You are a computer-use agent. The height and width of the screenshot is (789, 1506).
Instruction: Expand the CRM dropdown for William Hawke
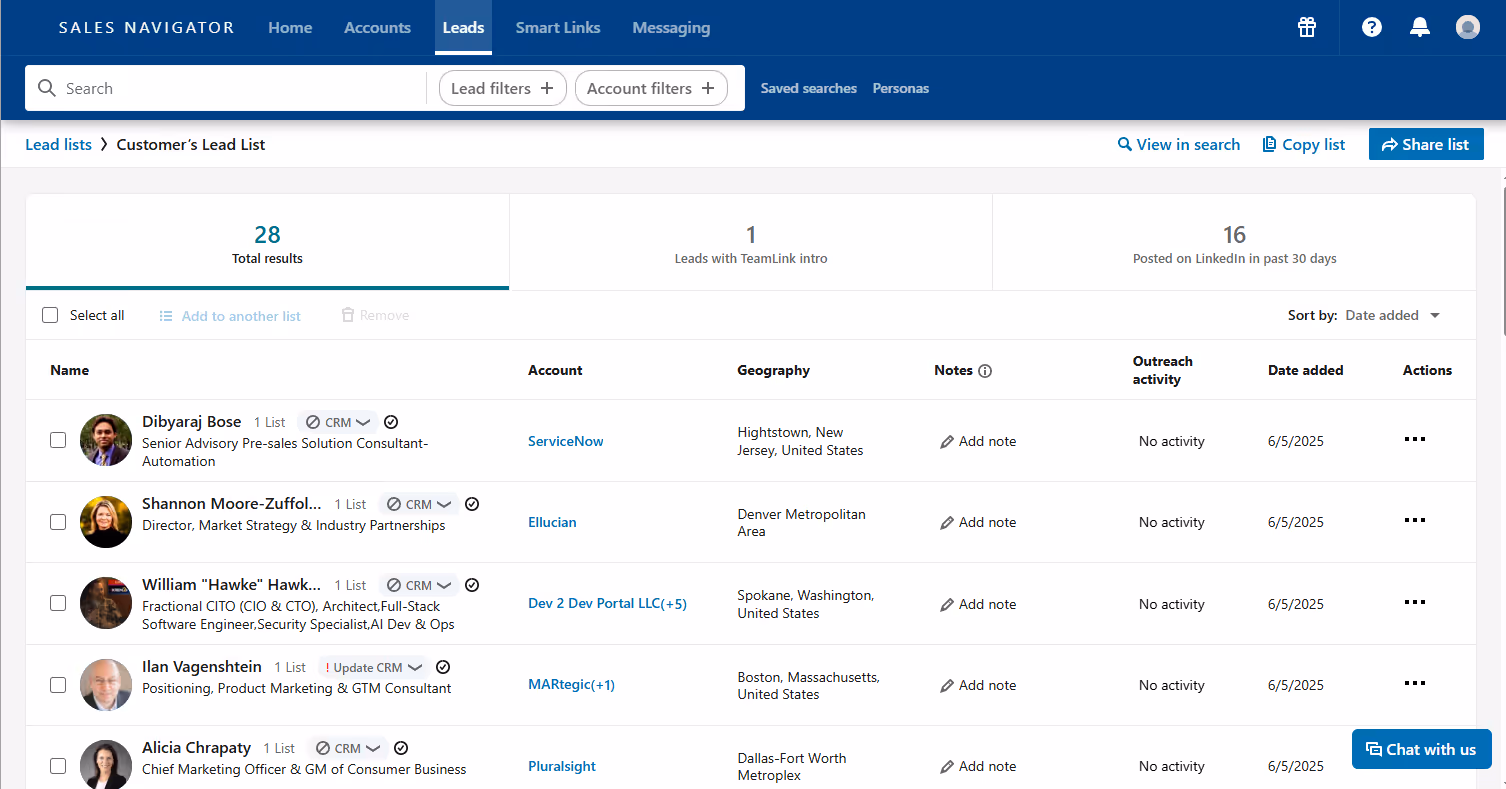419,585
